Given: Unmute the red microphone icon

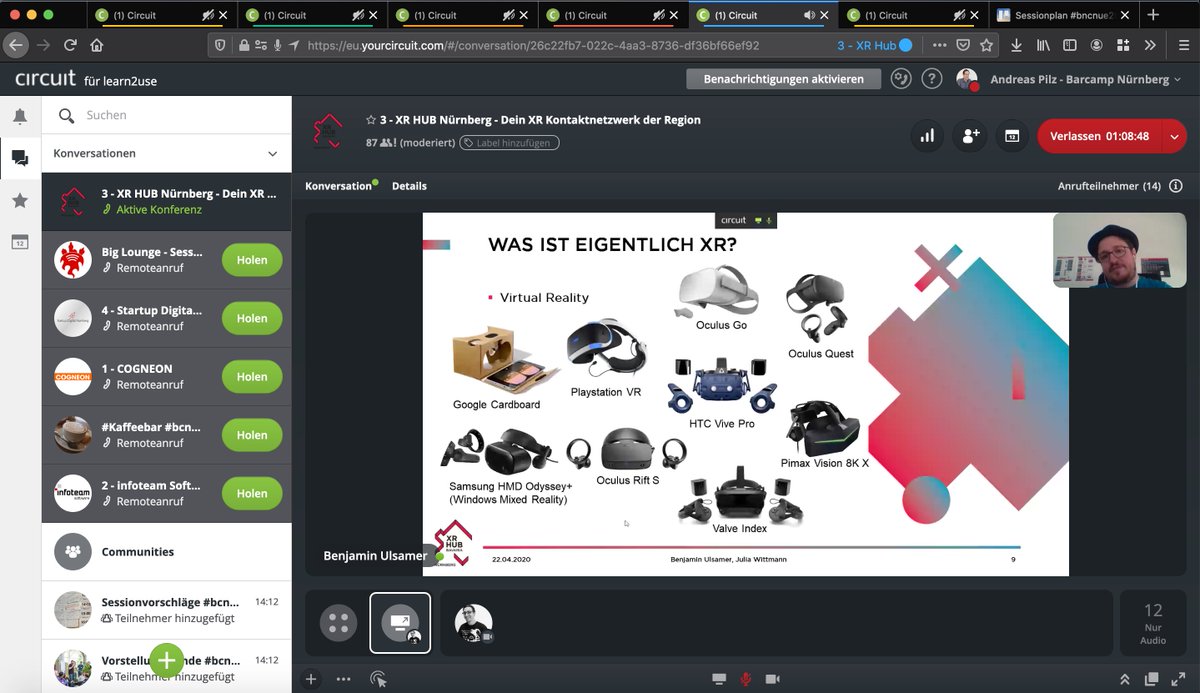Looking at the screenshot, I should [x=745, y=679].
